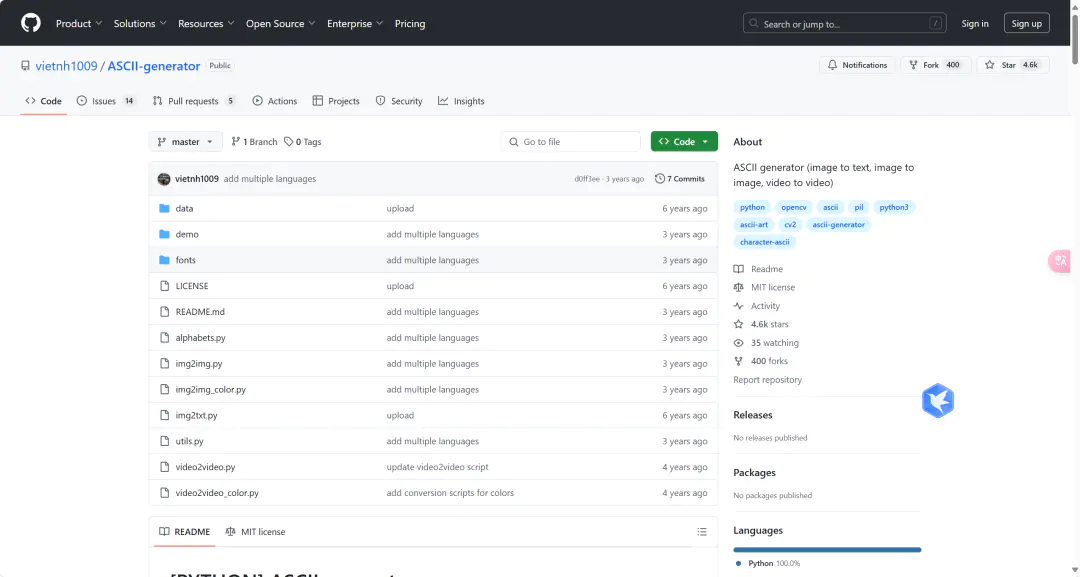Open the 0 Tags link
Image resolution: width=1080 pixels, height=577 pixels.
[303, 142]
